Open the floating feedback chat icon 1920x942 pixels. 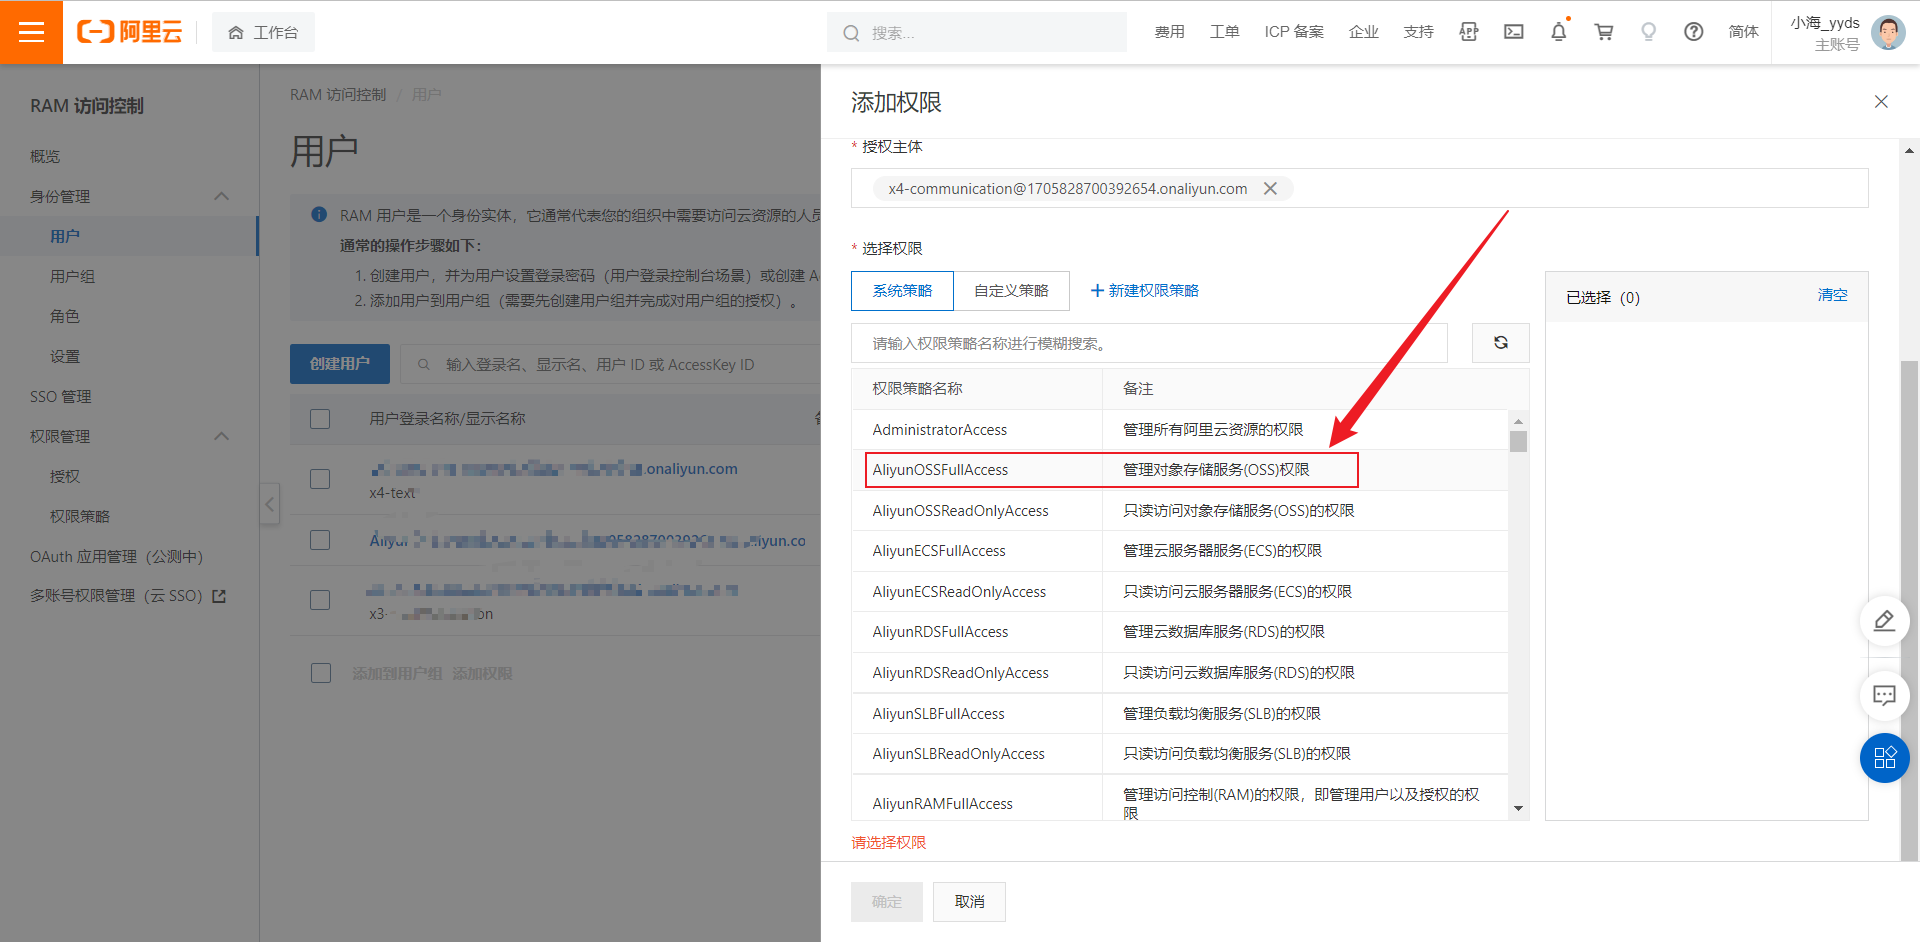(x=1884, y=695)
